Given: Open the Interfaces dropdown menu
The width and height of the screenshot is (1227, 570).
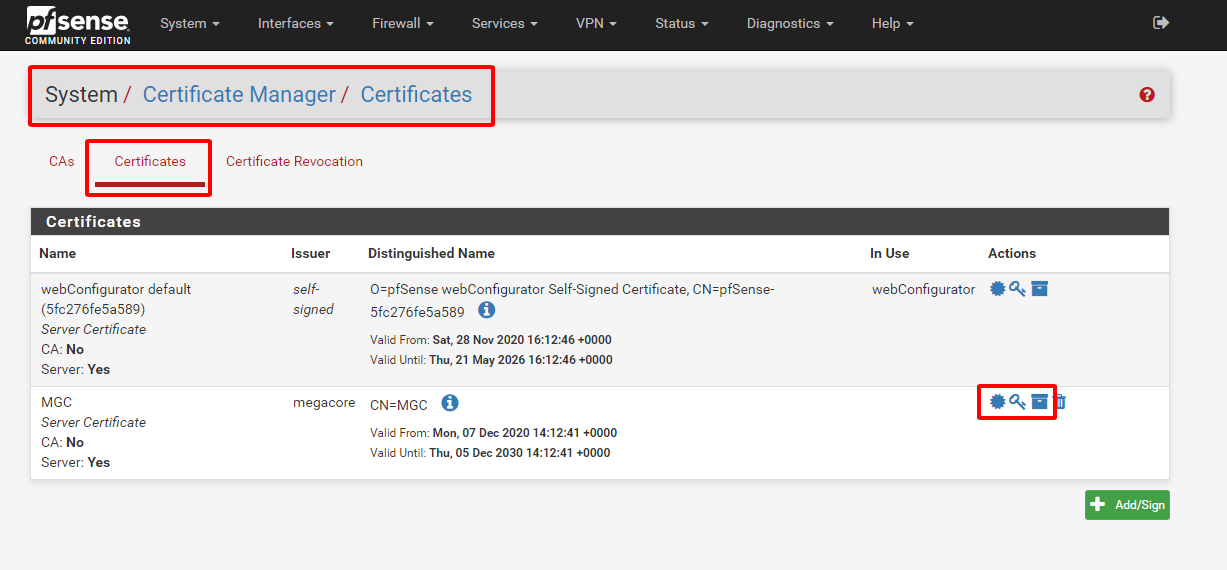Looking at the screenshot, I should pyautogui.click(x=296, y=23).
